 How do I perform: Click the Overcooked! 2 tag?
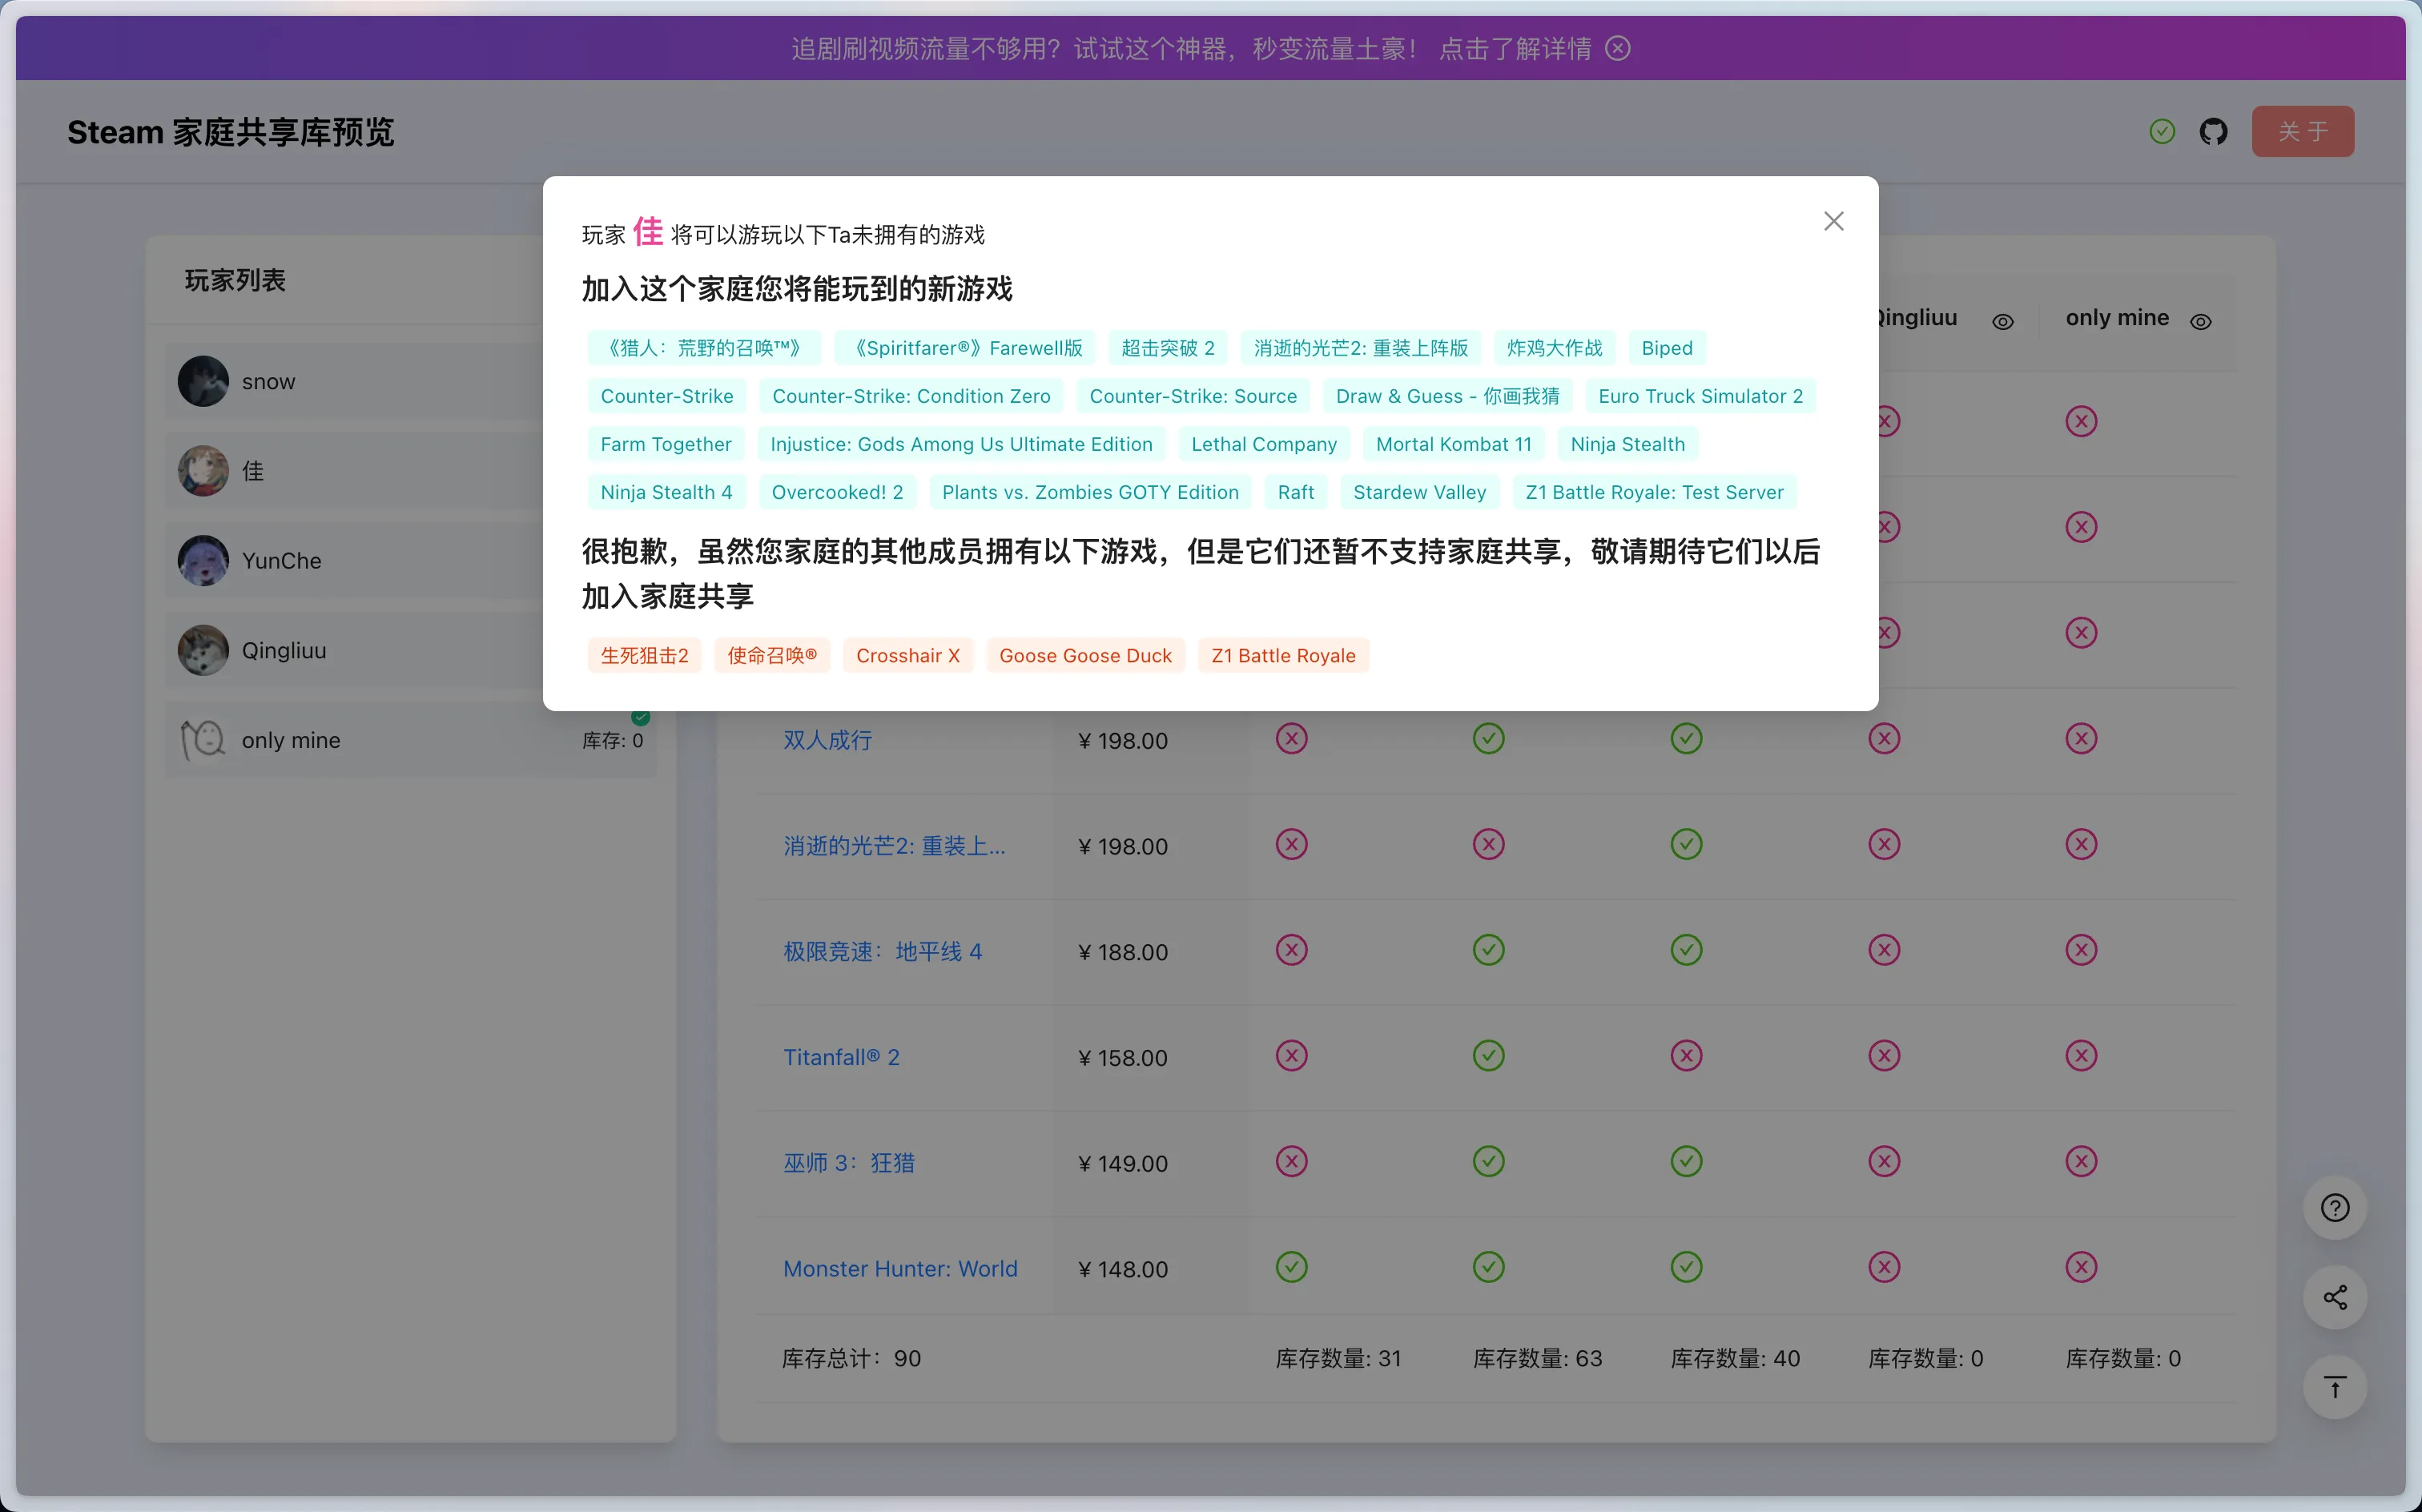click(x=837, y=492)
